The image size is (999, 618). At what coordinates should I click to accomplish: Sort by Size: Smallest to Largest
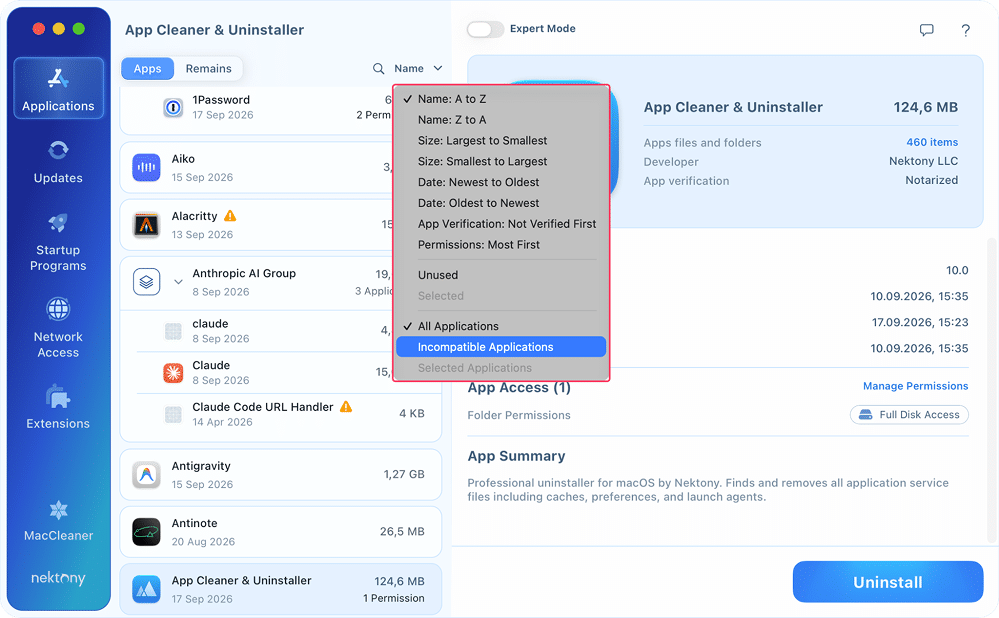click(x=501, y=162)
